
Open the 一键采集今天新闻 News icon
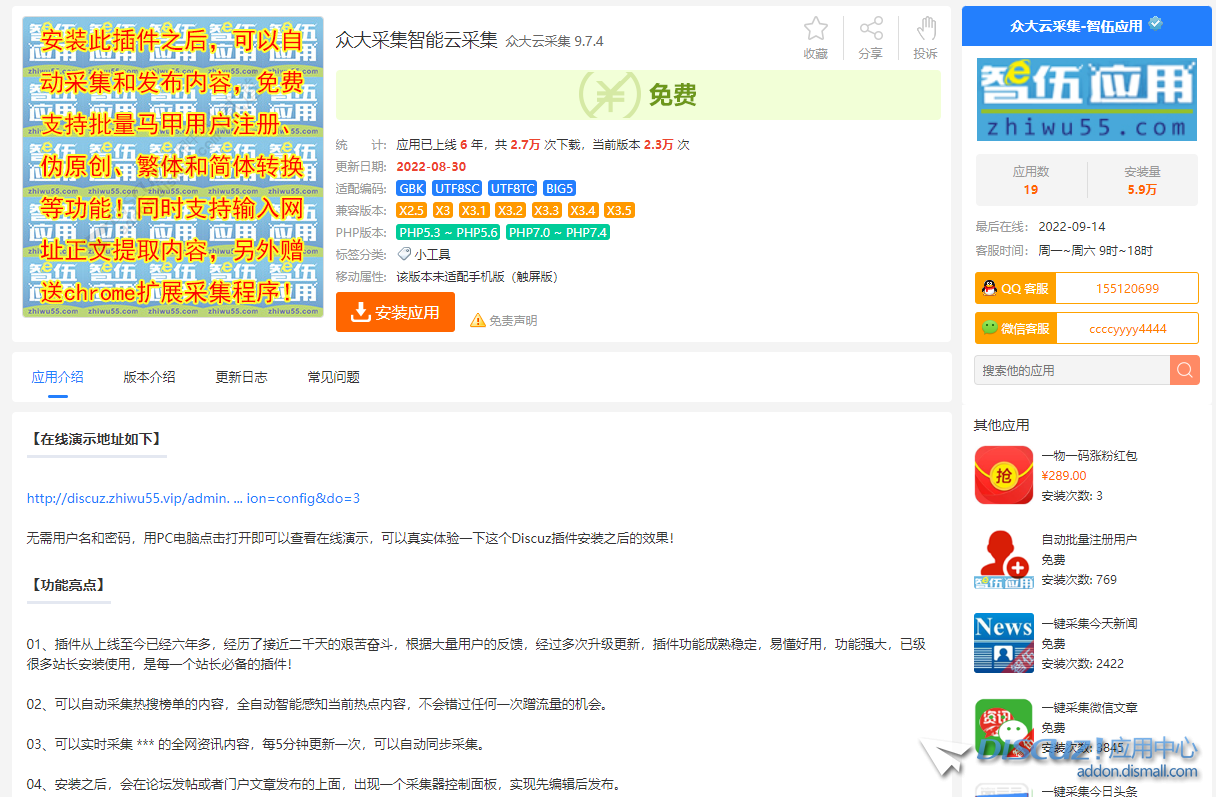tap(1004, 643)
